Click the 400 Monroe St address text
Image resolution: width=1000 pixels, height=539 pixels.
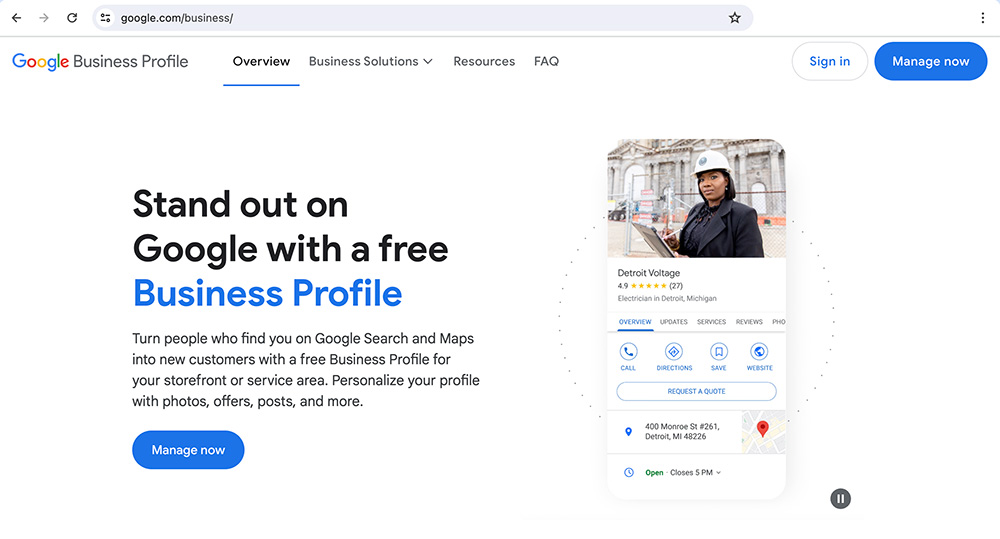(x=682, y=431)
